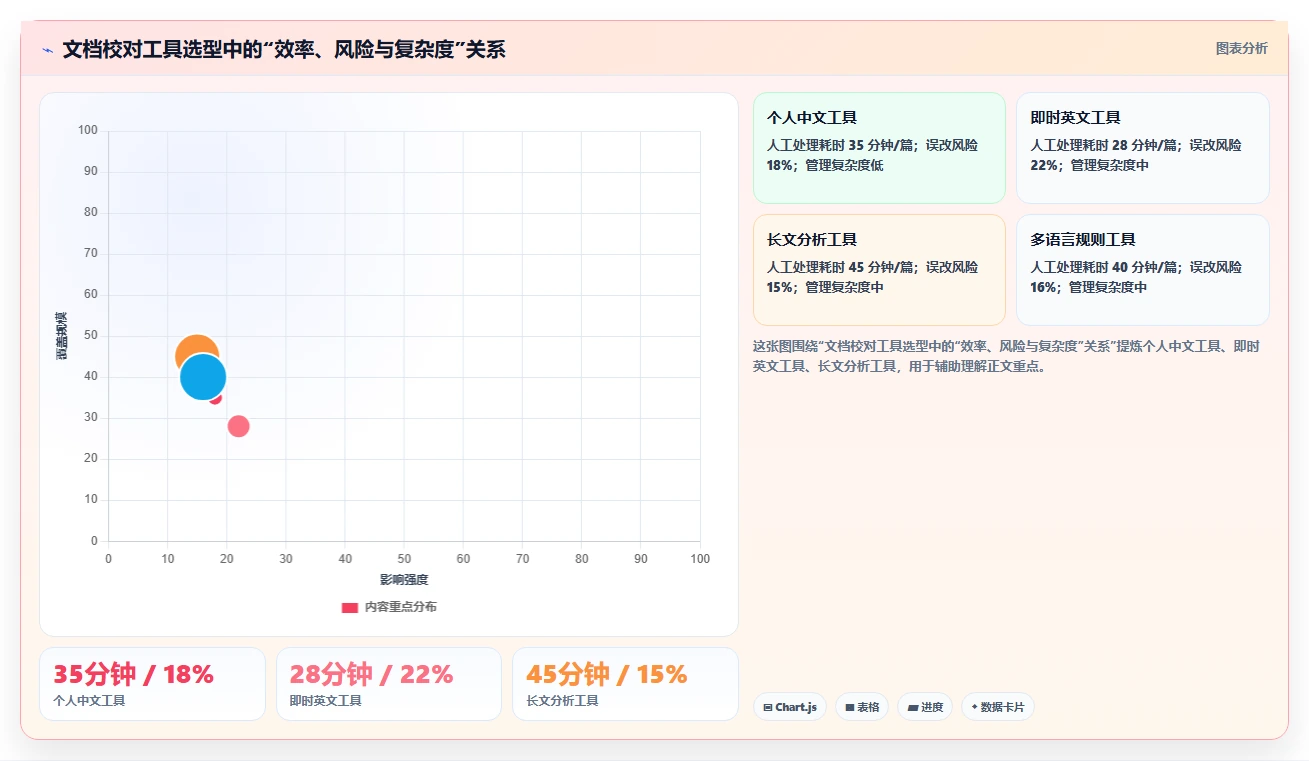The width and height of the screenshot is (1309, 761).
Task: Open the 即时英文工具 info card
Action: (x=1143, y=148)
